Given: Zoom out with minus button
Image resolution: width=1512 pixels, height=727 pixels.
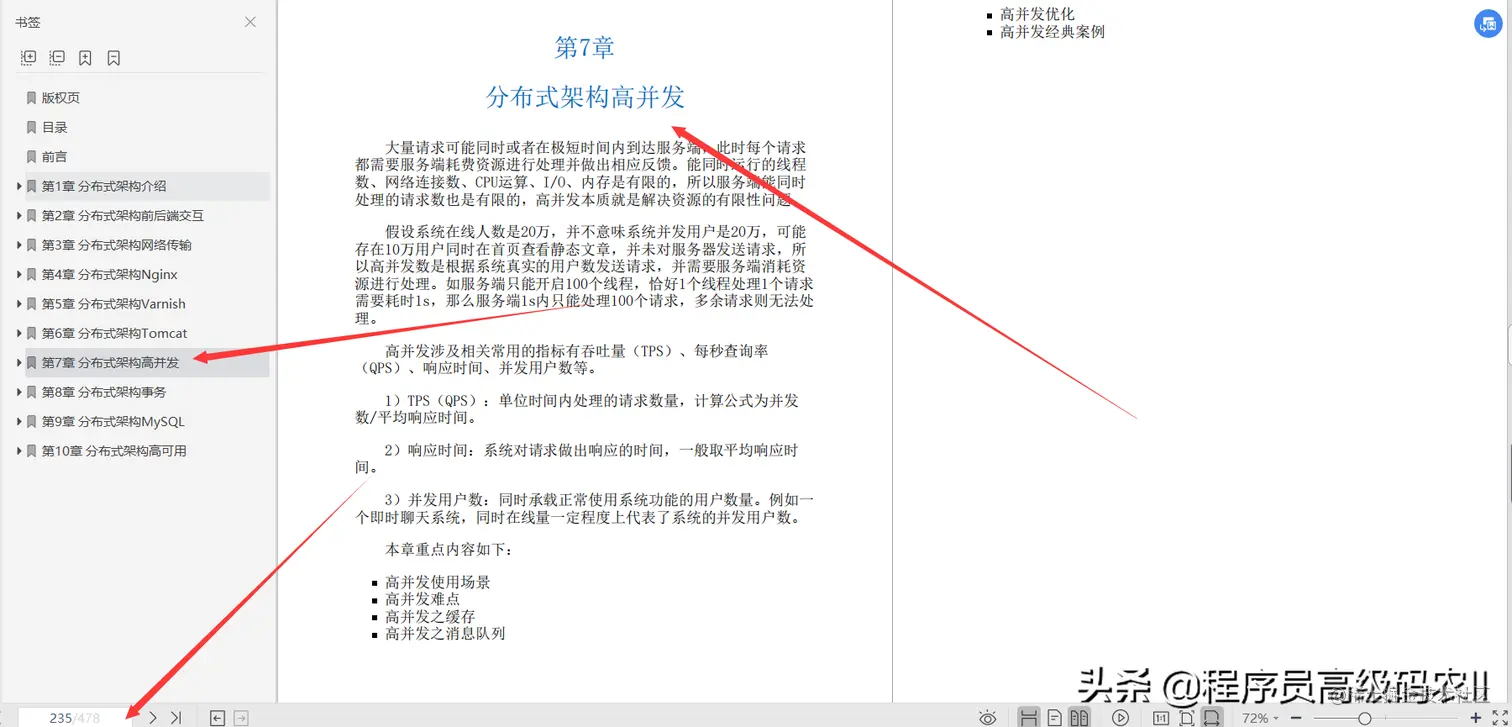Looking at the screenshot, I should coord(1296,718).
